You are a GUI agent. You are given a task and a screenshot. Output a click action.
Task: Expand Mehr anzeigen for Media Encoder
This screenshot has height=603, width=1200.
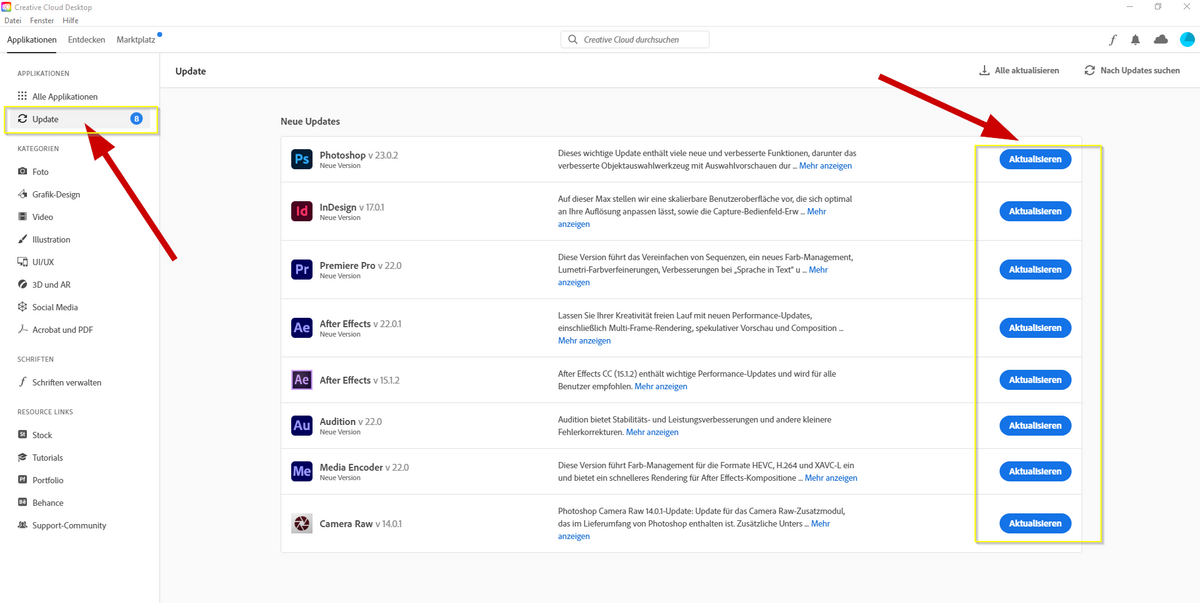tap(831, 478)
